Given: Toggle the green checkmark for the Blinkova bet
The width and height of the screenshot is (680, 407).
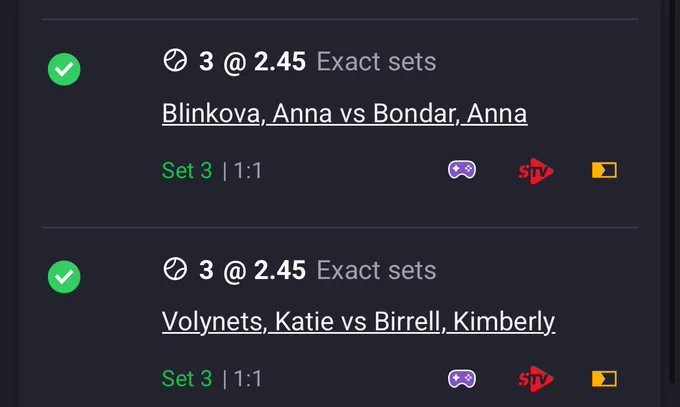Looking at the screenshot, I should pos(64,69).
